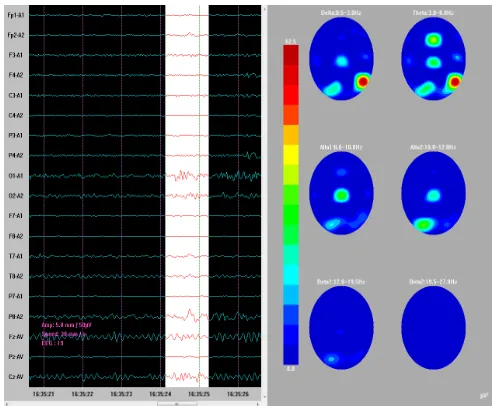Select the P8-A2 channel label
Image resolution: width=492 pixels, height=406 pixels.
[16, 317]
